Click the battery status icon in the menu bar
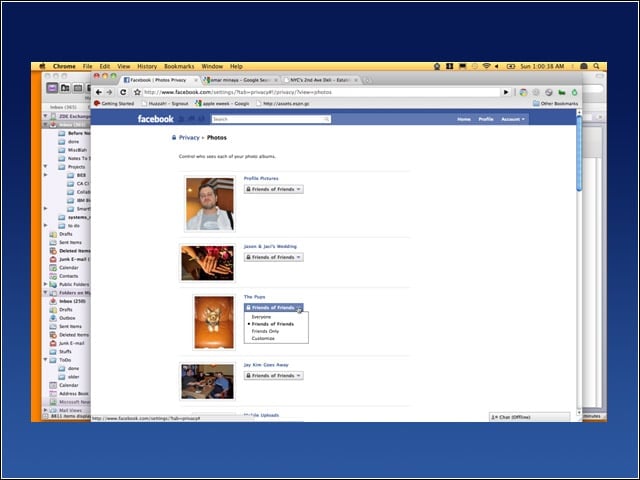 coord(511,66)
